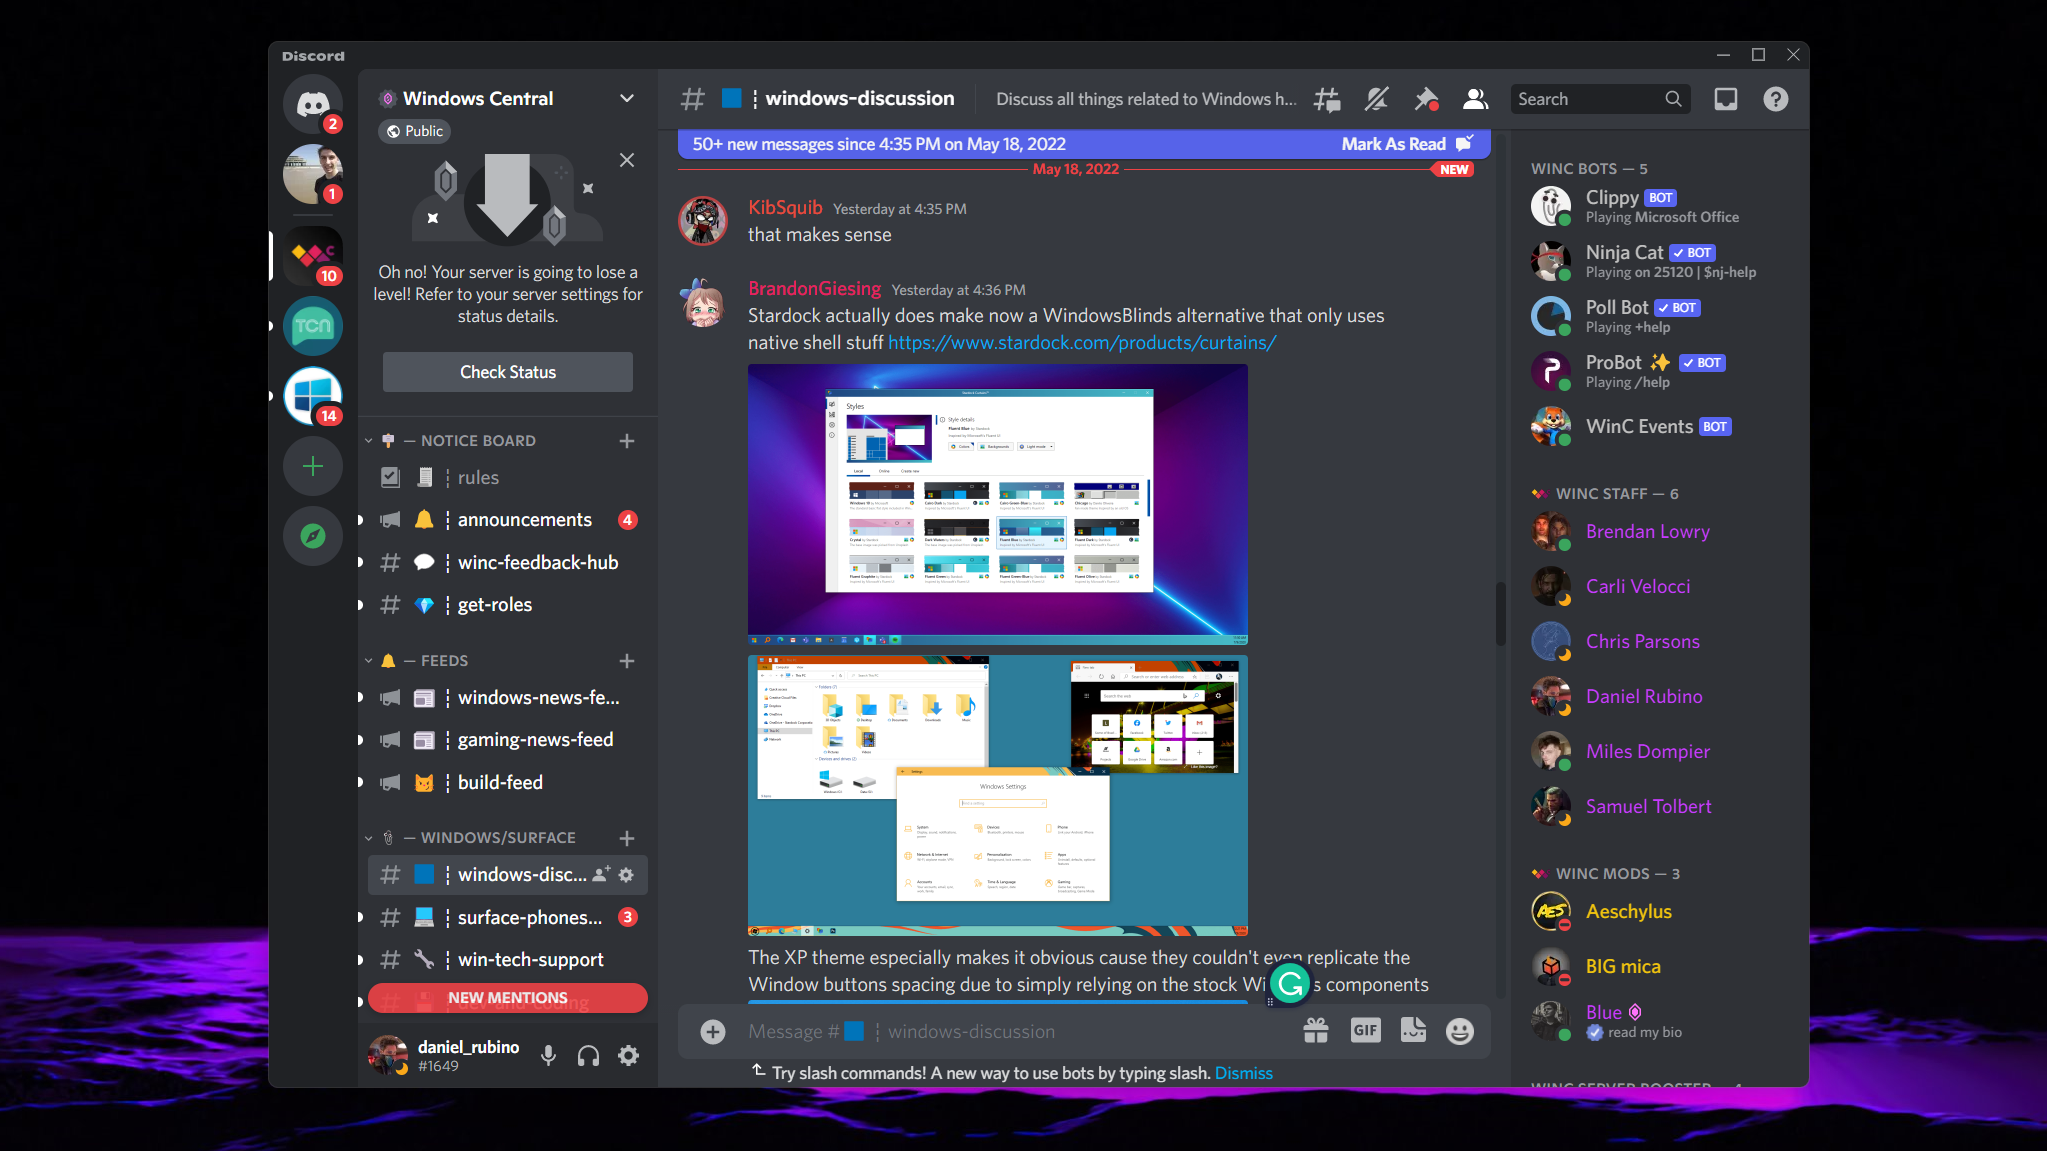This screenshot has height=1151, width=2047.
Task: Expand the WINDOWS/SURFACE channel category
Action: coord(363,838)
